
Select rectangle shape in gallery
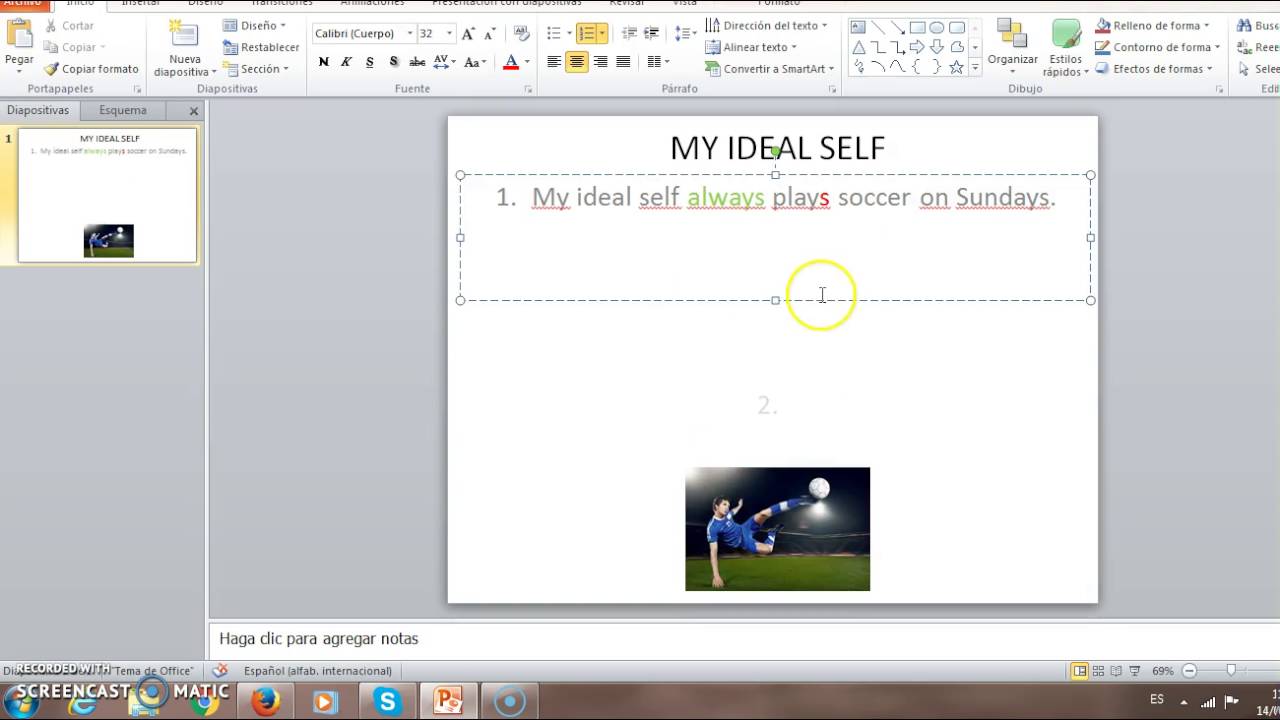point(917,27)
